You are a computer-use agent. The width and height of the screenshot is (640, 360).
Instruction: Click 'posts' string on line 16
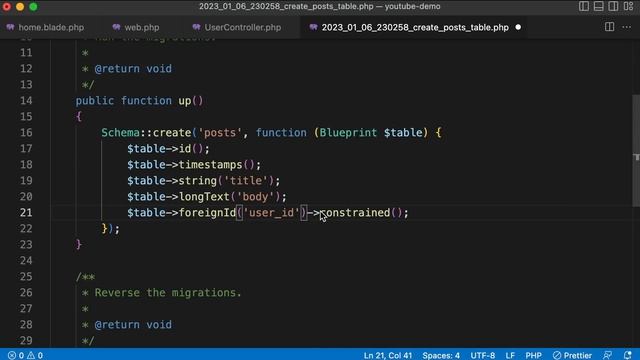pos(220,133)
